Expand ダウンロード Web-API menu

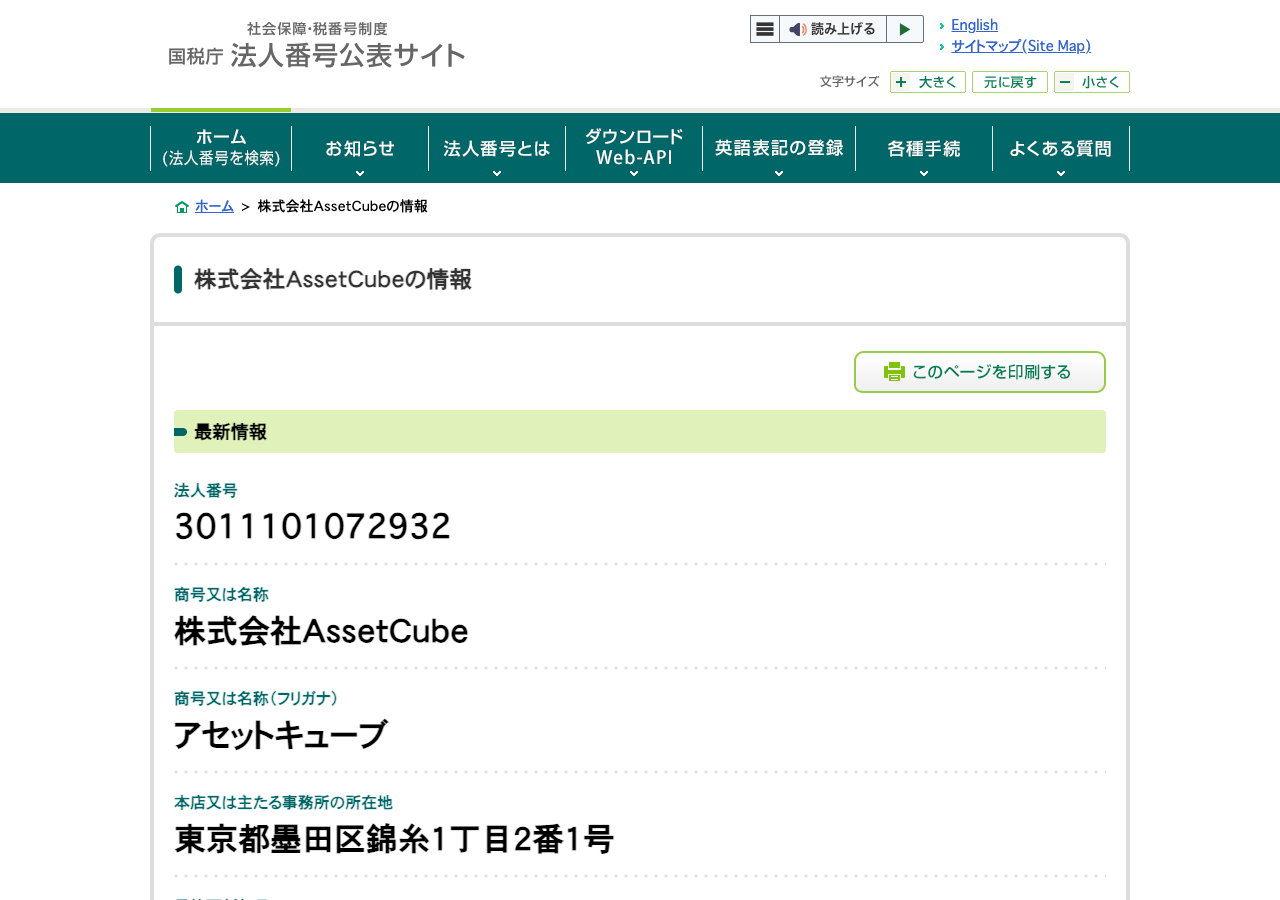634,148
